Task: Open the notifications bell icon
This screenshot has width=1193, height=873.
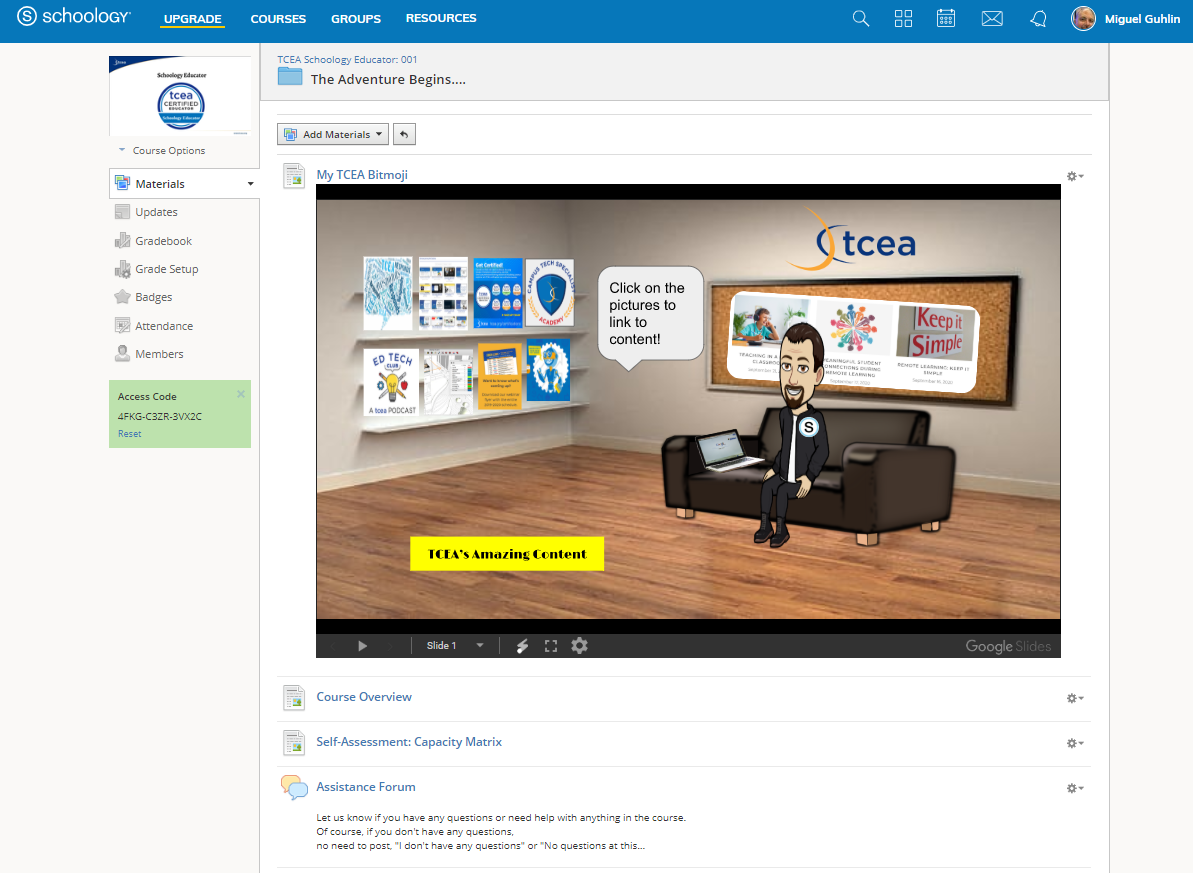Action: click(1039, 18)
